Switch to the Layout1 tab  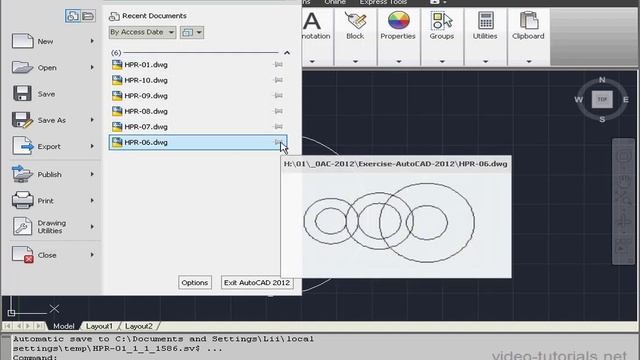(99, 326)
